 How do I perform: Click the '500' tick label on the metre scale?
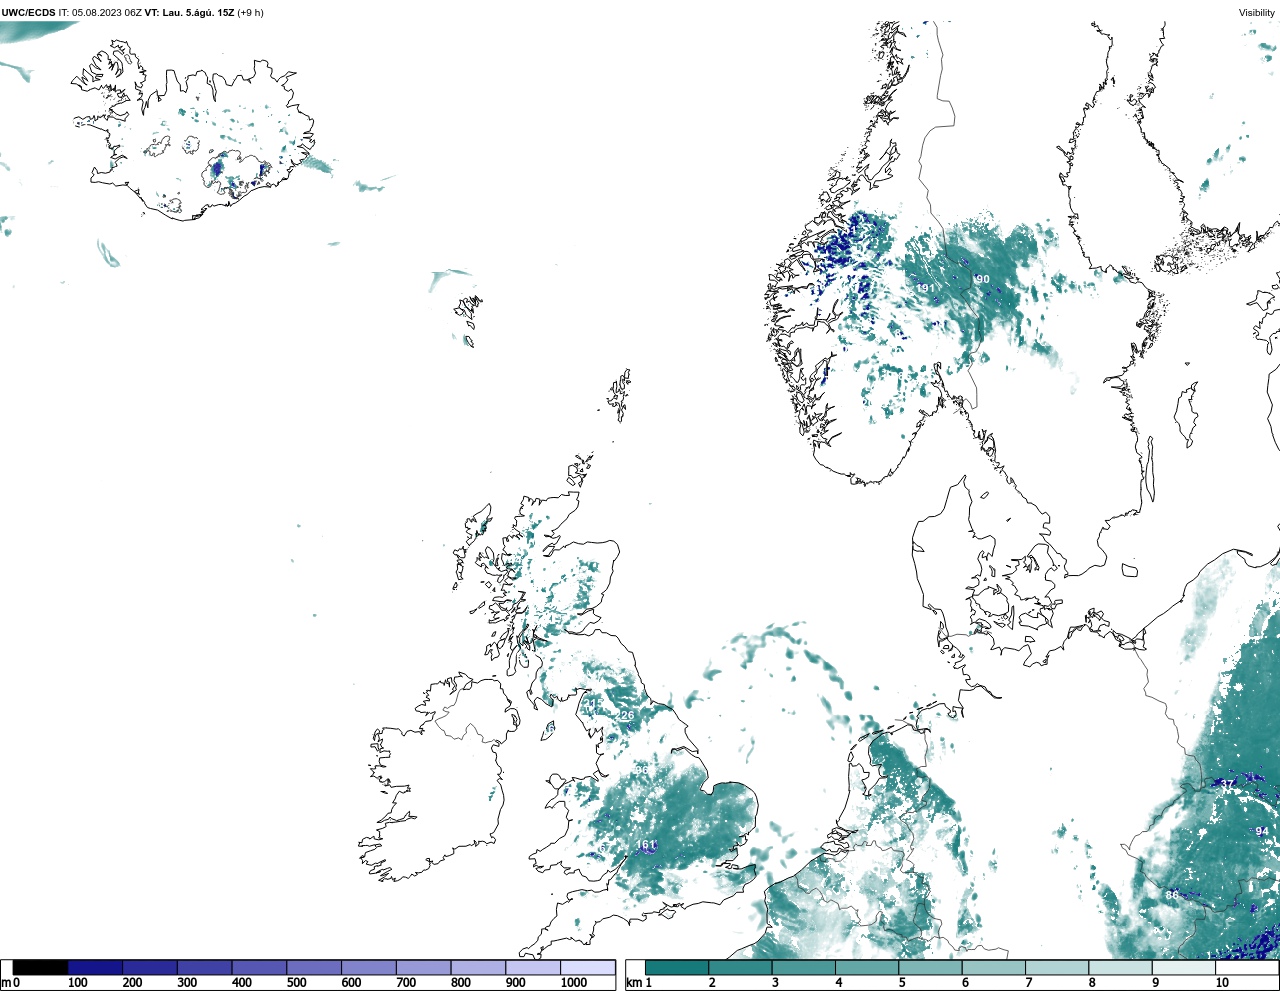coord(297,983)
